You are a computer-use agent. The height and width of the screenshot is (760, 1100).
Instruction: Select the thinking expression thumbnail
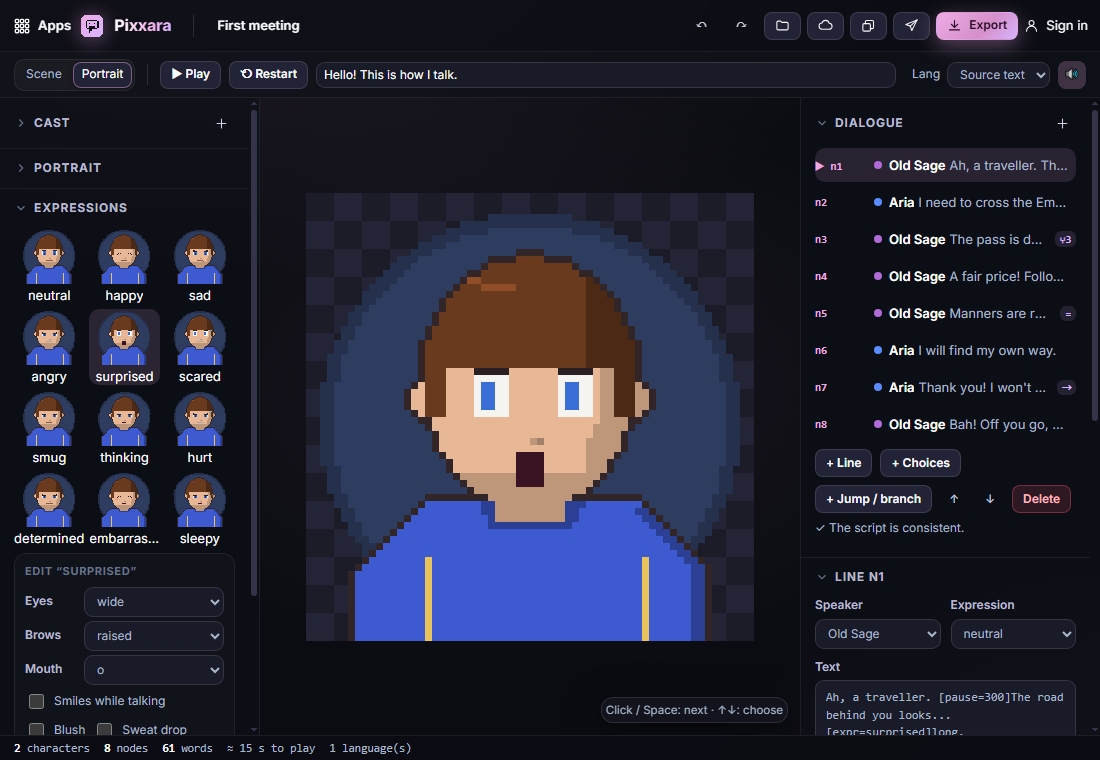point(124,428)
